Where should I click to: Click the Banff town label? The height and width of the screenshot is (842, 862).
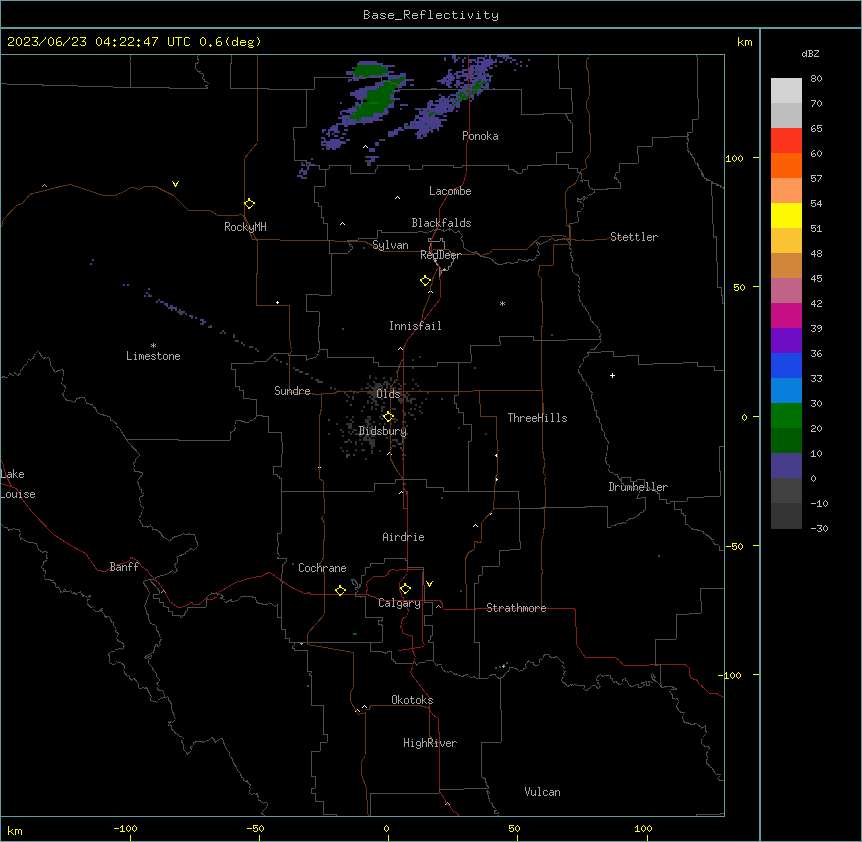[x=124, y=567]
